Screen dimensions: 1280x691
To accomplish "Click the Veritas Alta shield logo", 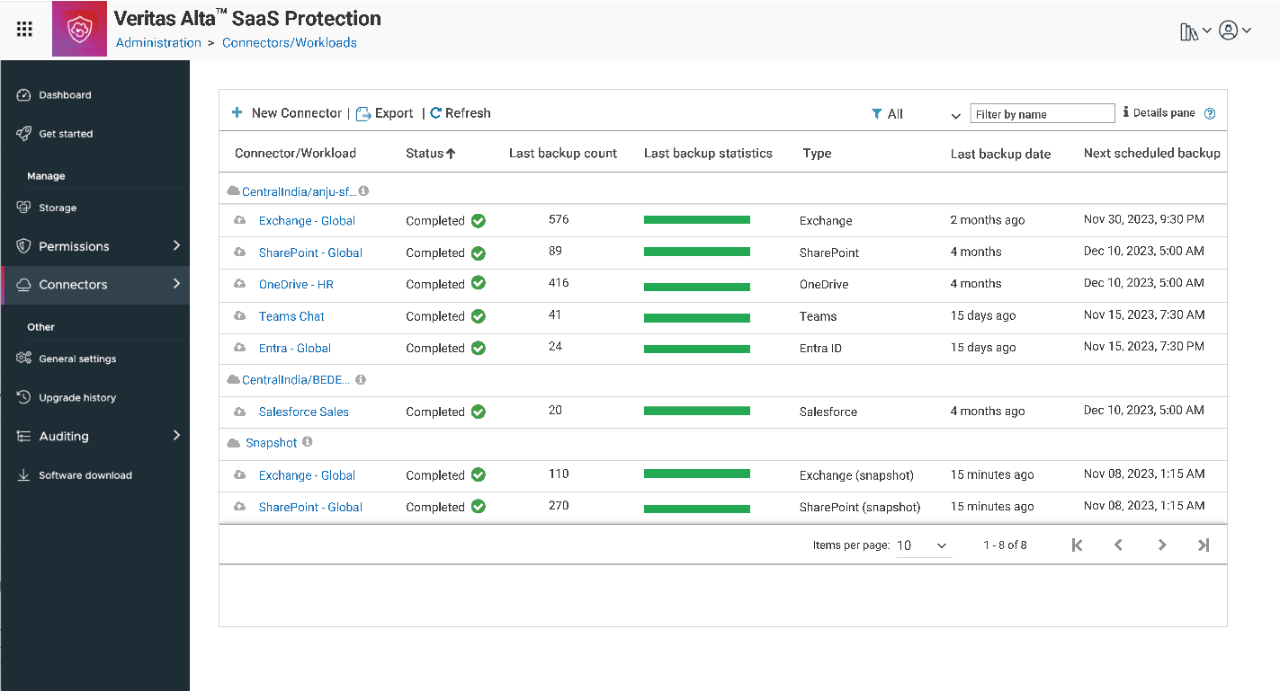I will pyautogui.click(x=79, y=30).
